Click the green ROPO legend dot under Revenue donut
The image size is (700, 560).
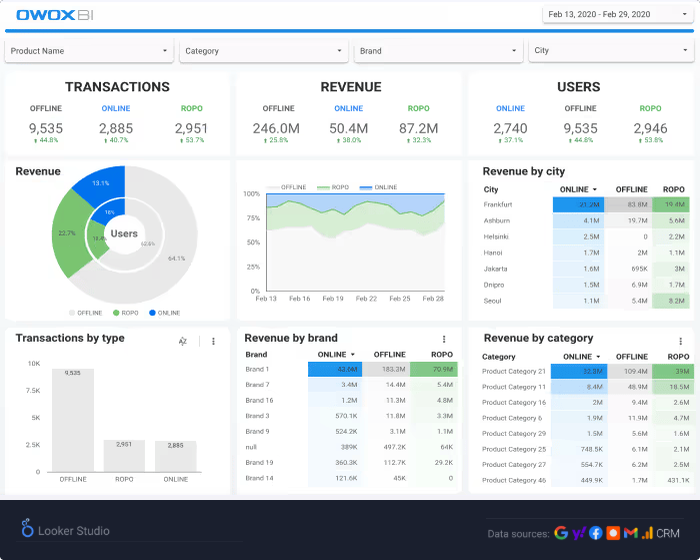coord(116,313)
